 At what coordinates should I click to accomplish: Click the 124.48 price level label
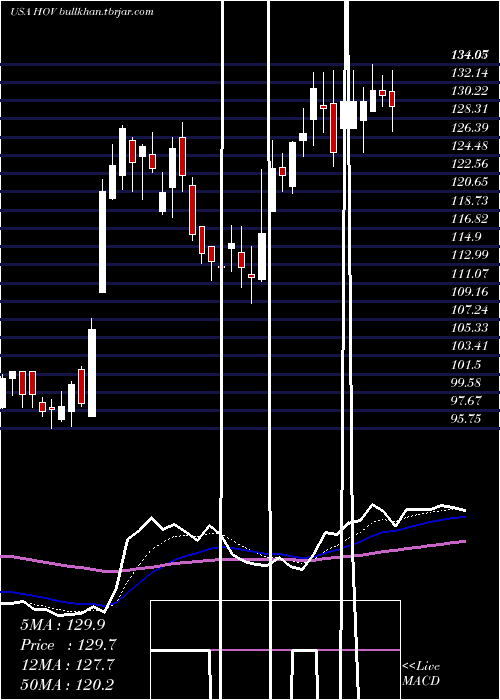tap(470, 146)
